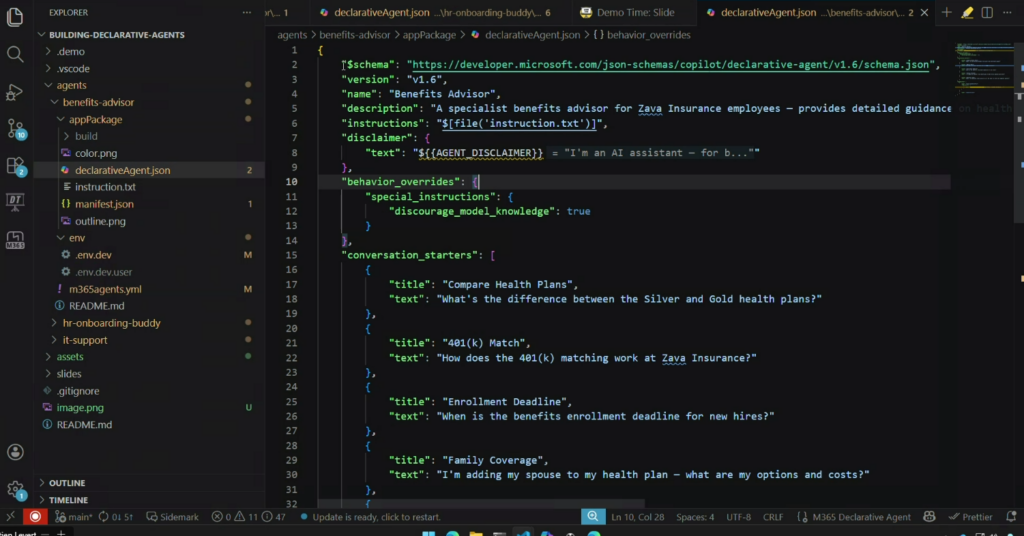Open manifest.json in the explorer

[104, 204]
